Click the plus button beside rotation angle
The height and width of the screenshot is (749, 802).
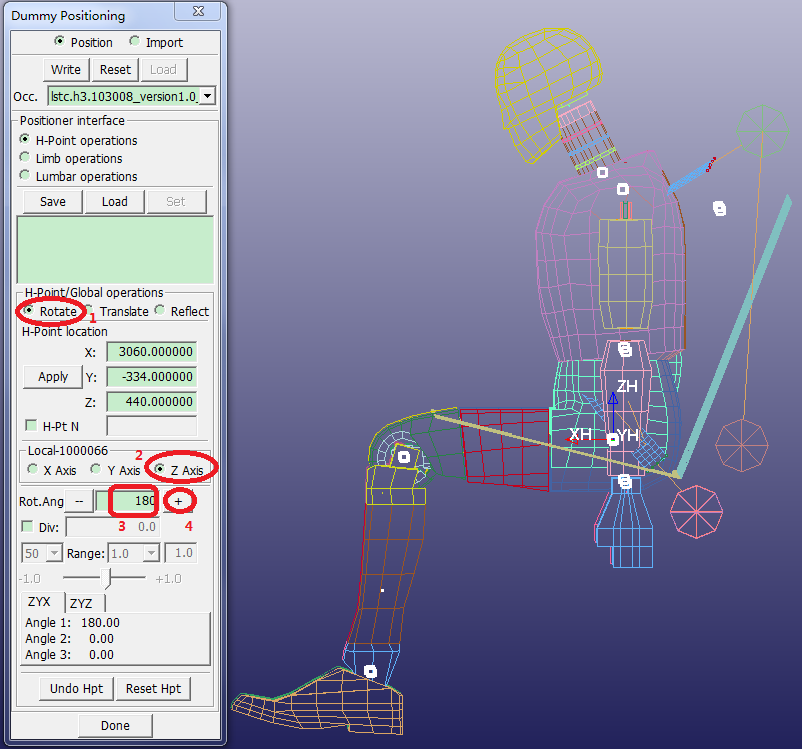(x=179, y=500)
